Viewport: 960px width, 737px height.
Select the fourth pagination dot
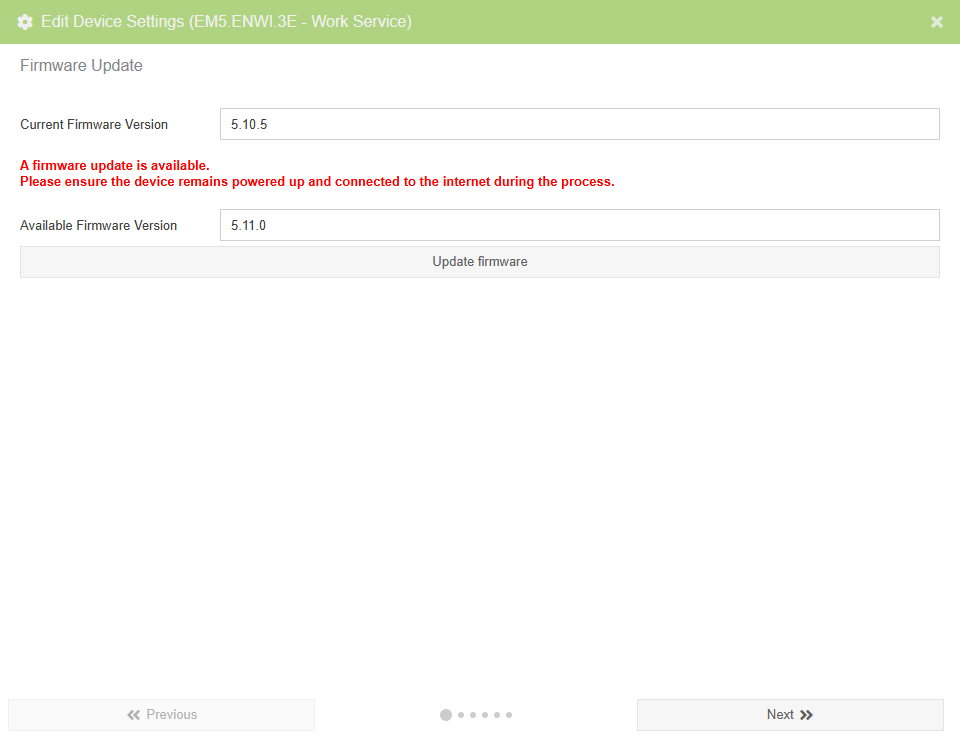pyautogui.click(x=484, y=714)
